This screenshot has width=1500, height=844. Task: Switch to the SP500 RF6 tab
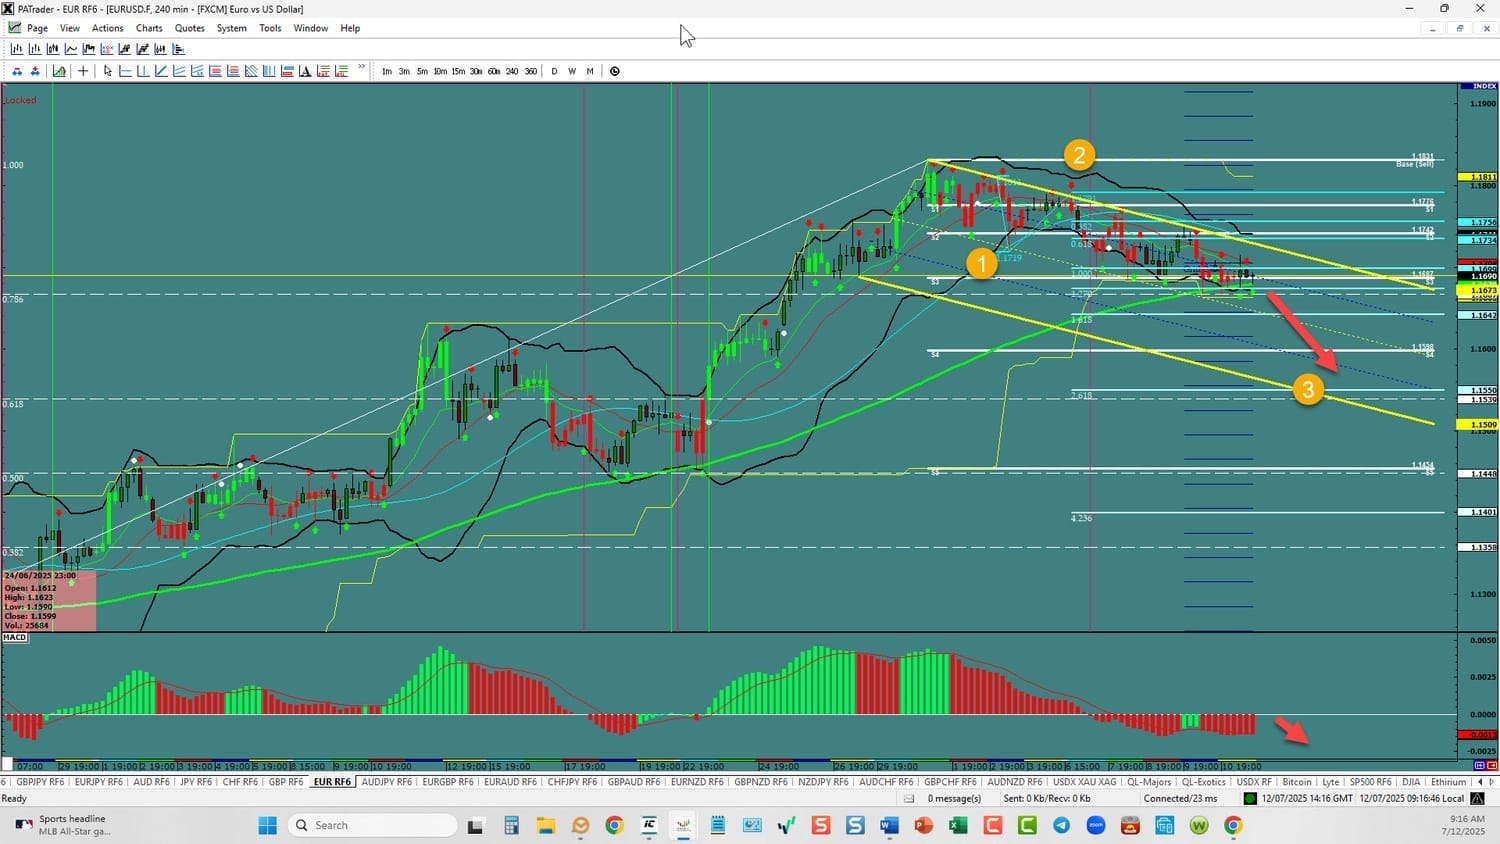(1370, 782)
